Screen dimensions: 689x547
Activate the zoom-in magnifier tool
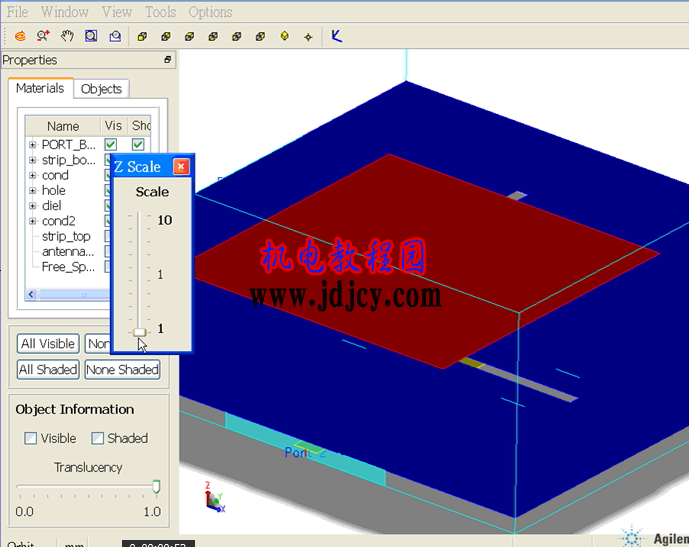pos(43,36)
